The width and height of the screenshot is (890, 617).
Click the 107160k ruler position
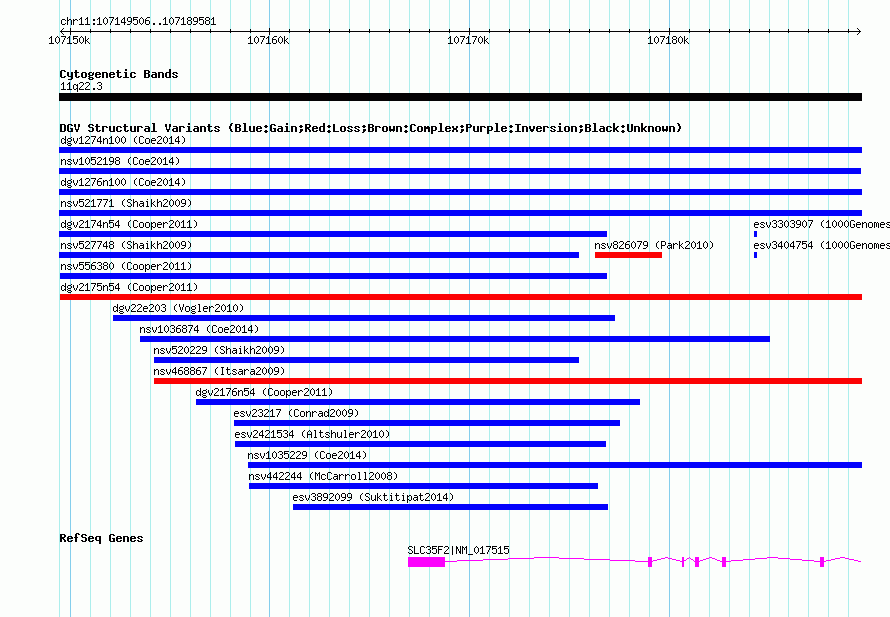point(268,40)
